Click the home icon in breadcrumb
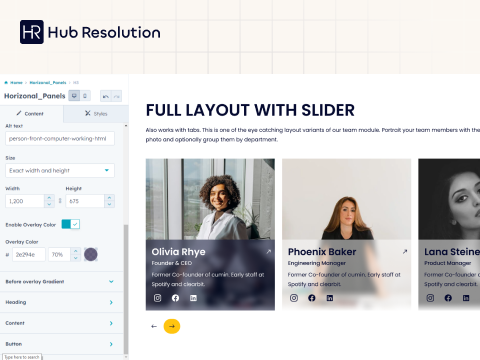This screenshot has height=360, width=480. point(6,83)
